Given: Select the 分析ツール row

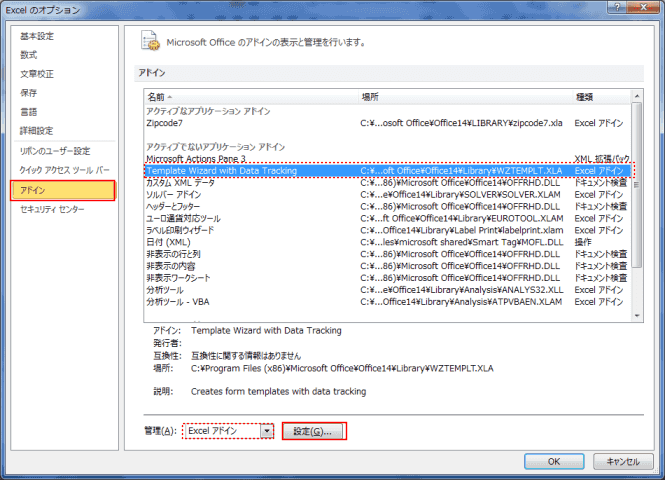Looking at the screenshot, I should pos(388,290).
